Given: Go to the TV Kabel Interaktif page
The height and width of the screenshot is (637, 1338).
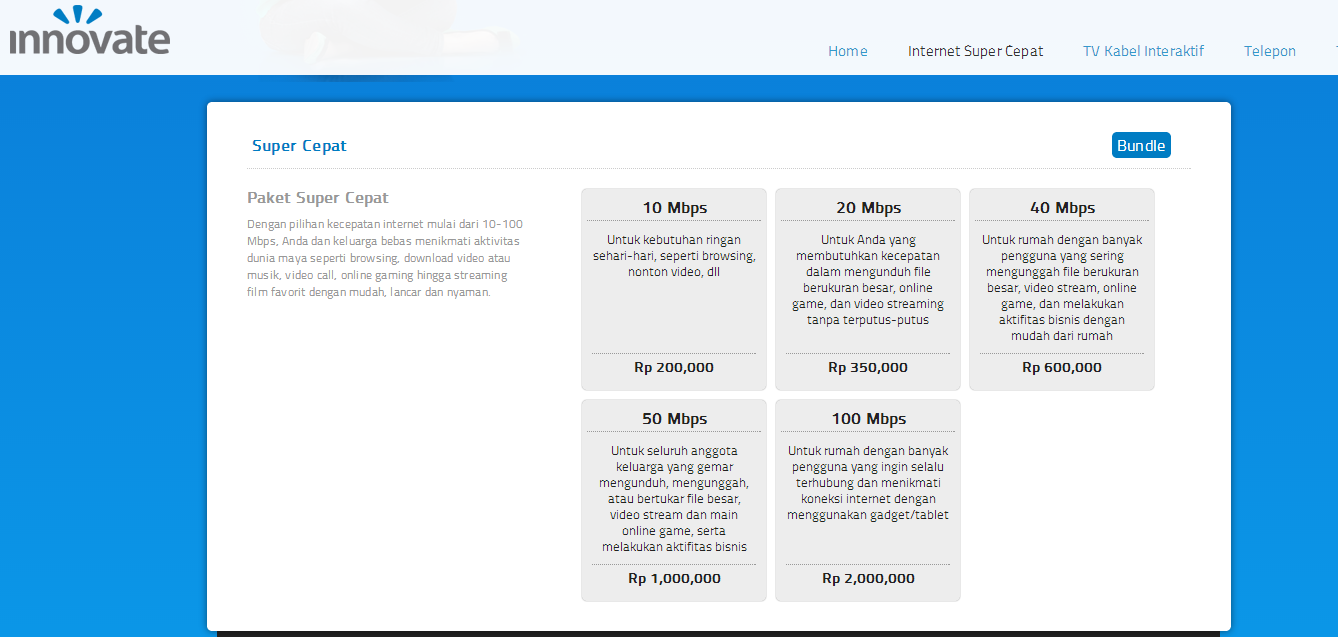Looking at the screenshot, I should pos(1143,51).
